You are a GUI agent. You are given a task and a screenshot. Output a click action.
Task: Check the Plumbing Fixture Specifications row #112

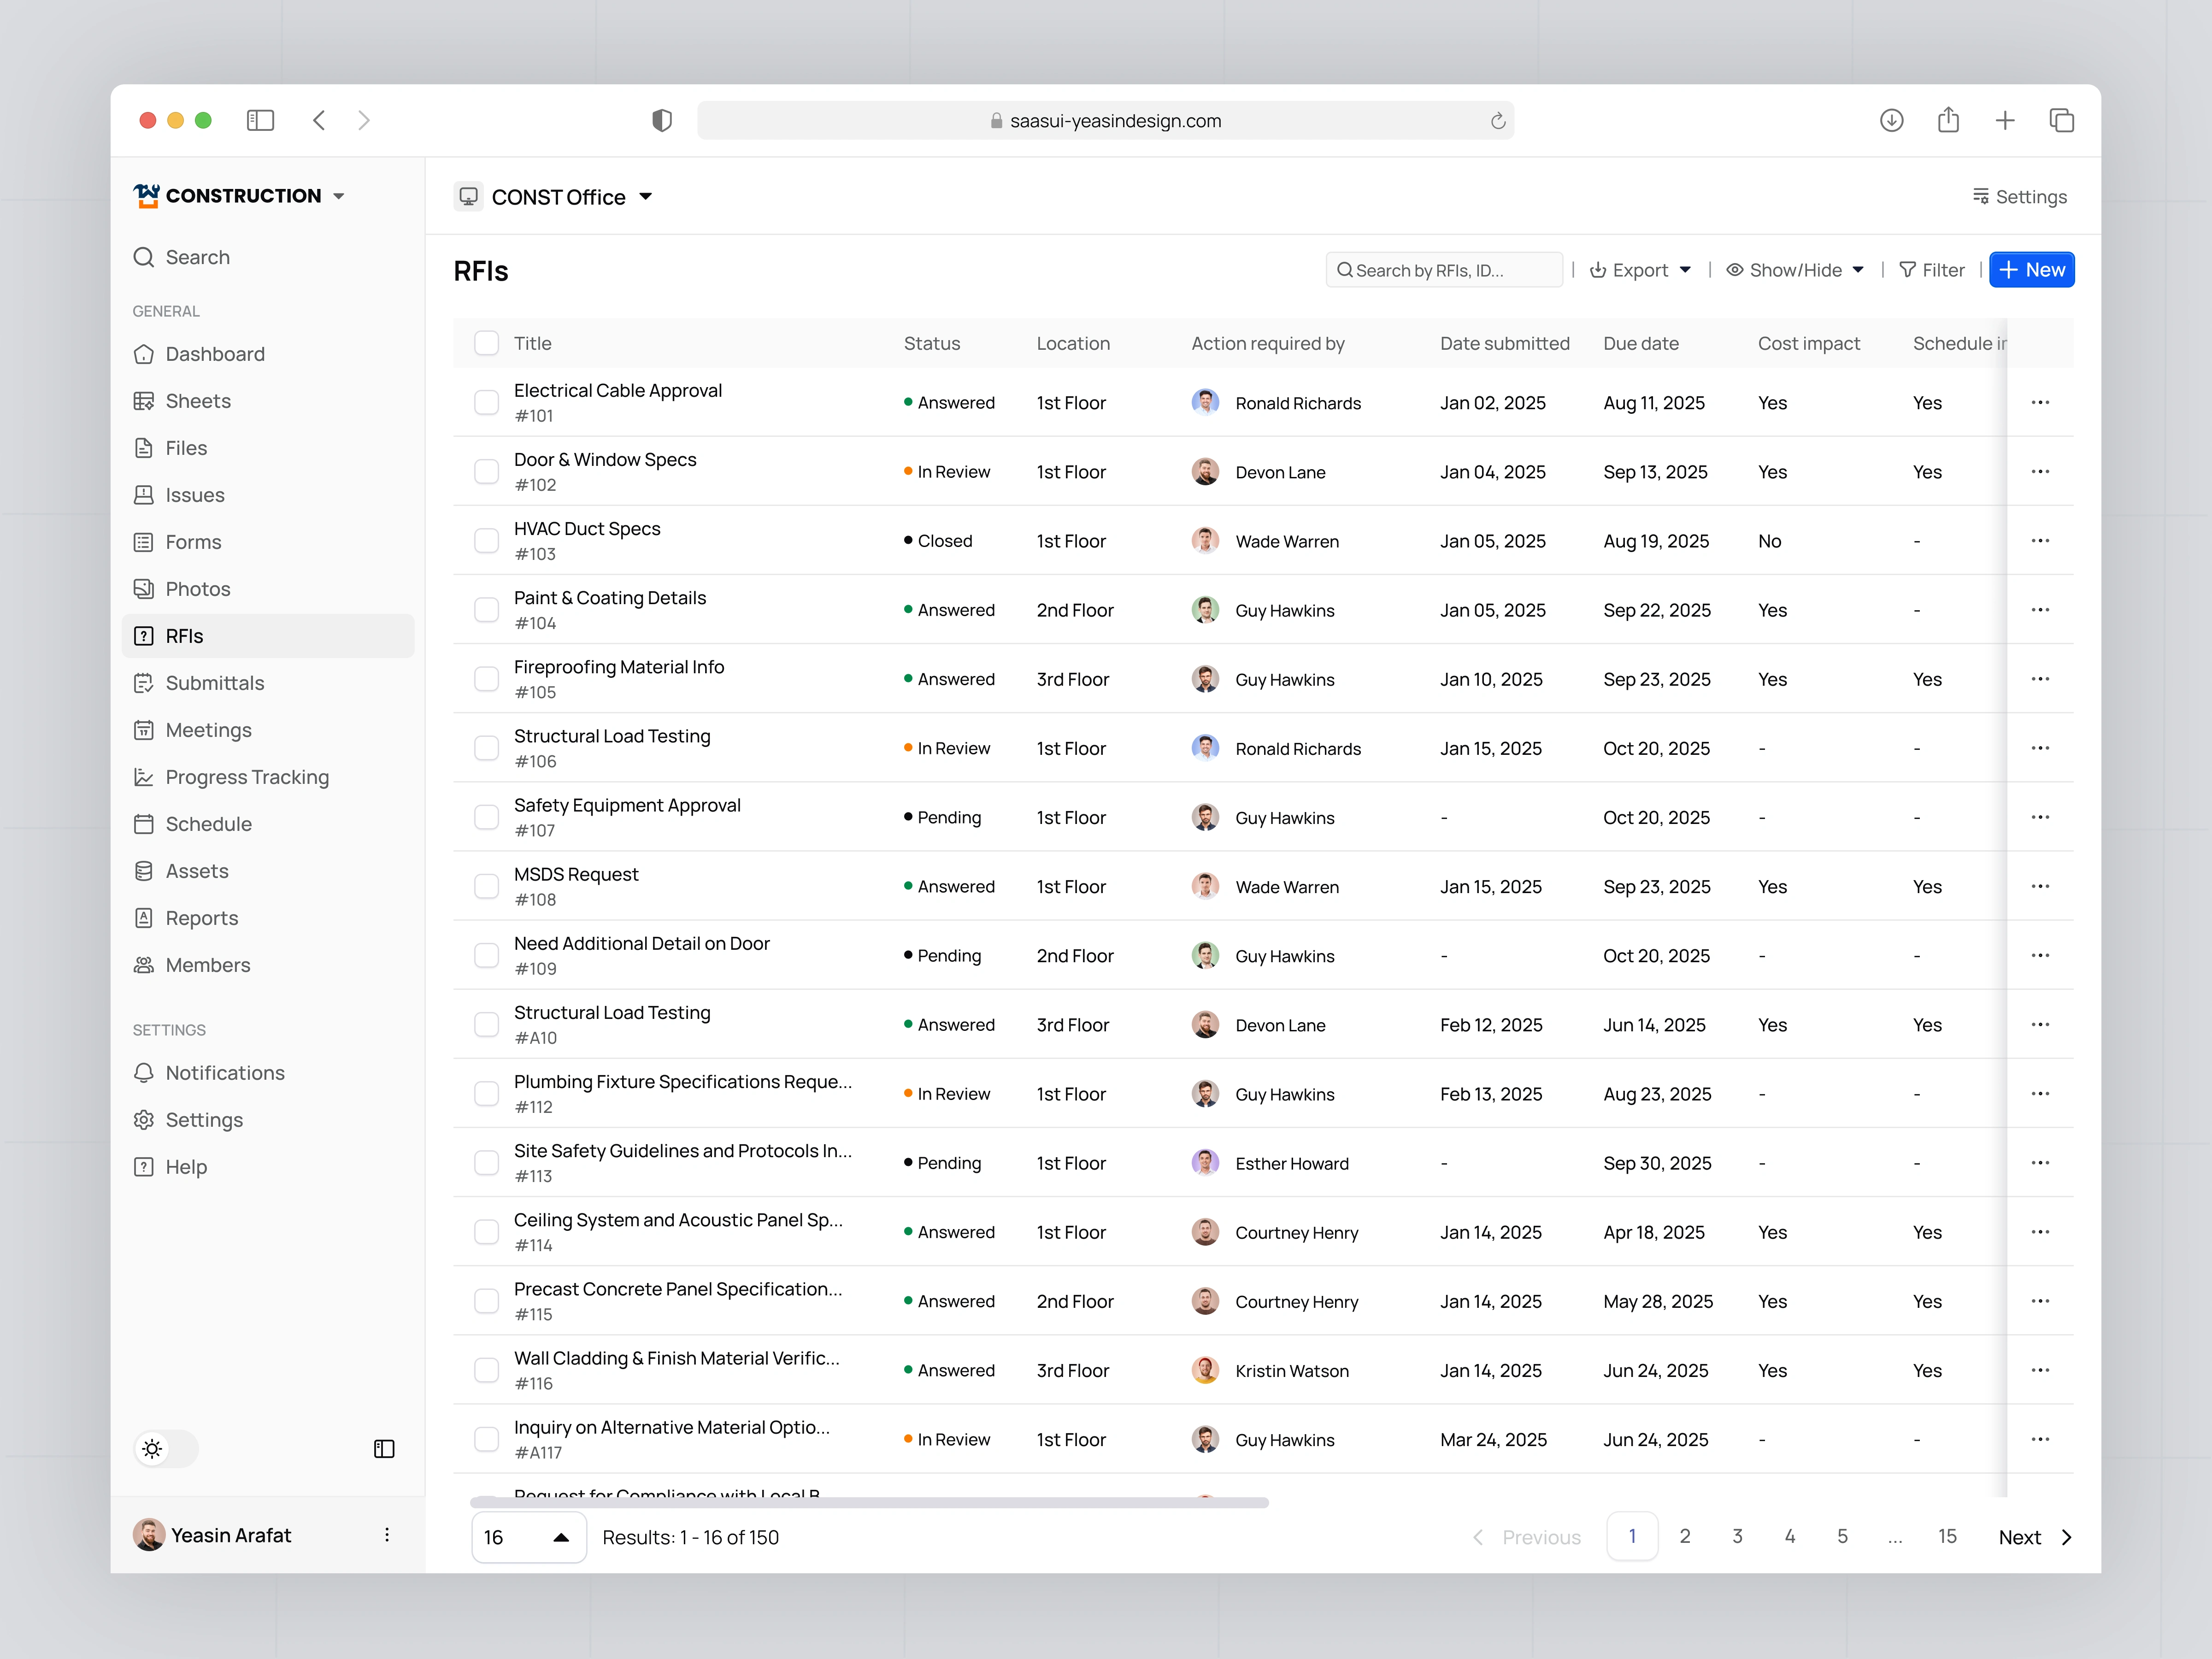pos(486,1094)
